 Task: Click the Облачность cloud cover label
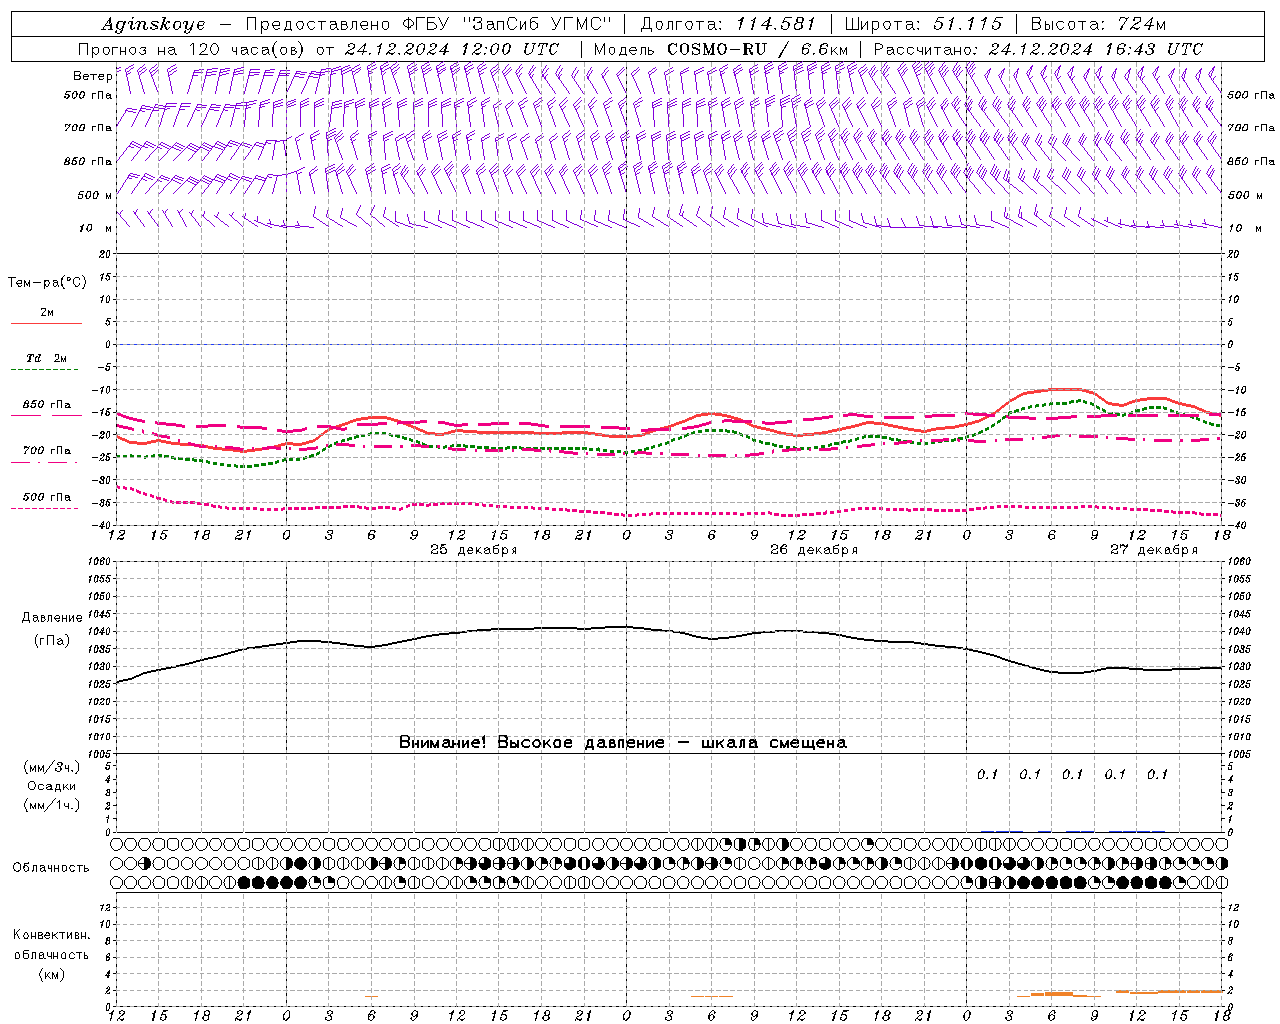51,868
